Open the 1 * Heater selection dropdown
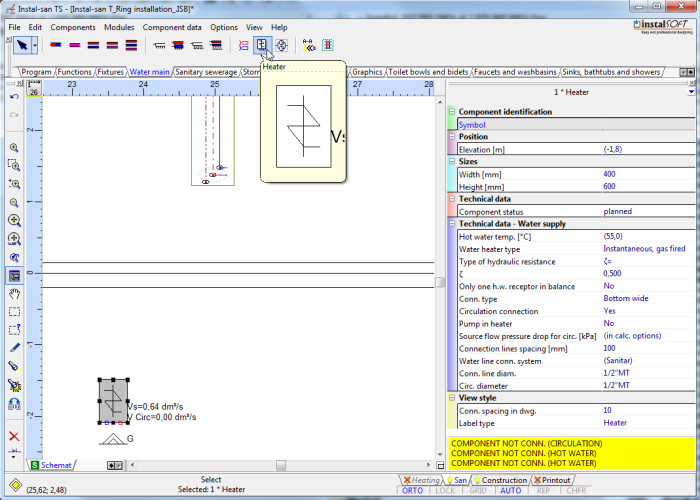Viewport: 700px width, 500px height. tap(691, 92)
